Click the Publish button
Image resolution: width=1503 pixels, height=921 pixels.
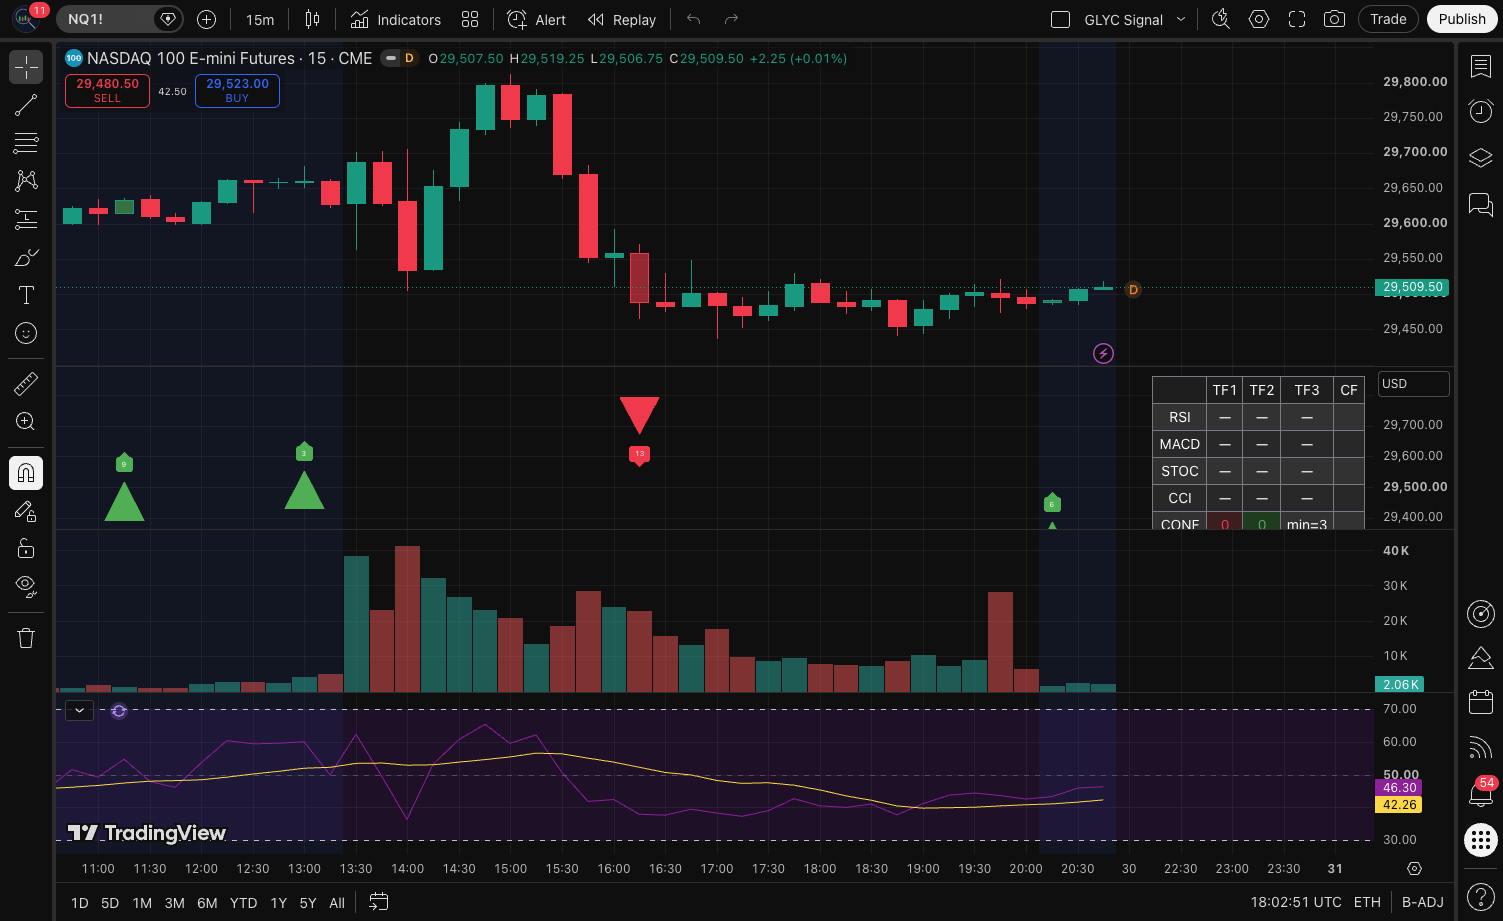pos(1462,19)
